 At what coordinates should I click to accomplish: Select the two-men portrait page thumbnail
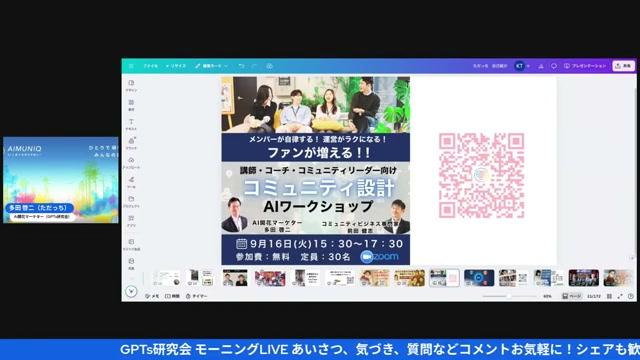(235, 278)
